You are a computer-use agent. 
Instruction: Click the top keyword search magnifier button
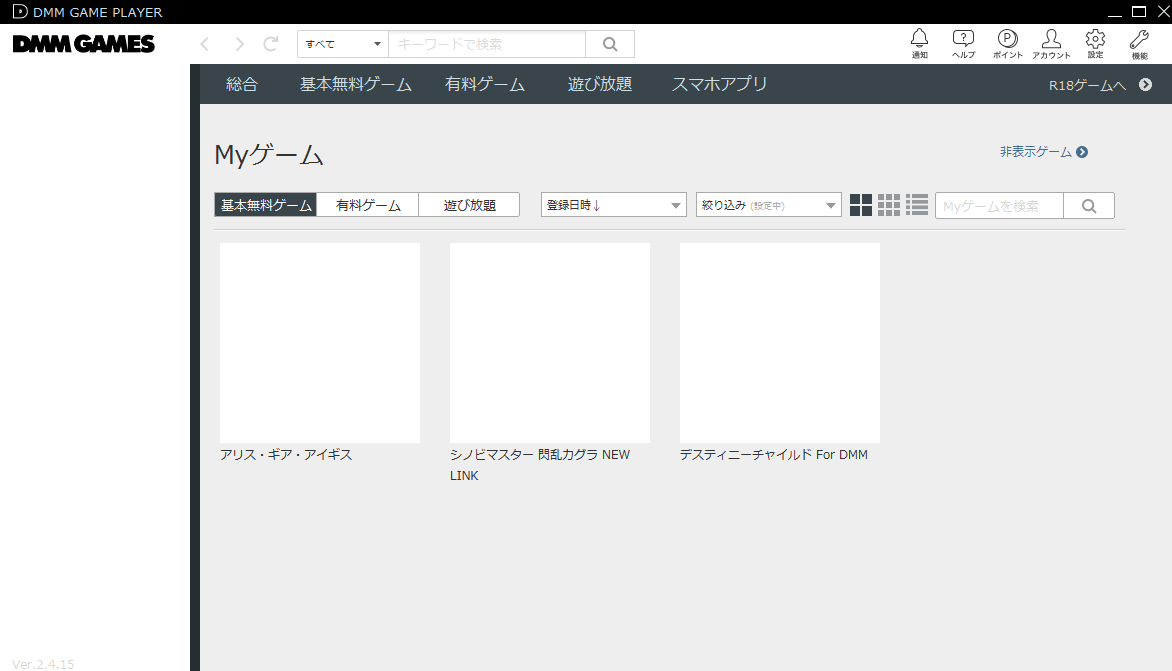(x=610, y=44)
